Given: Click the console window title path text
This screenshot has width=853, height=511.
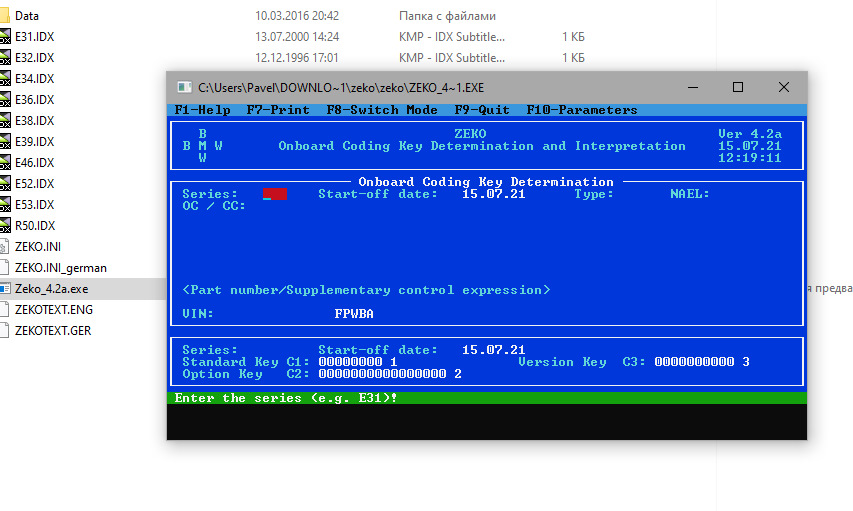Looking at the screenshot, I should (341, 88).
